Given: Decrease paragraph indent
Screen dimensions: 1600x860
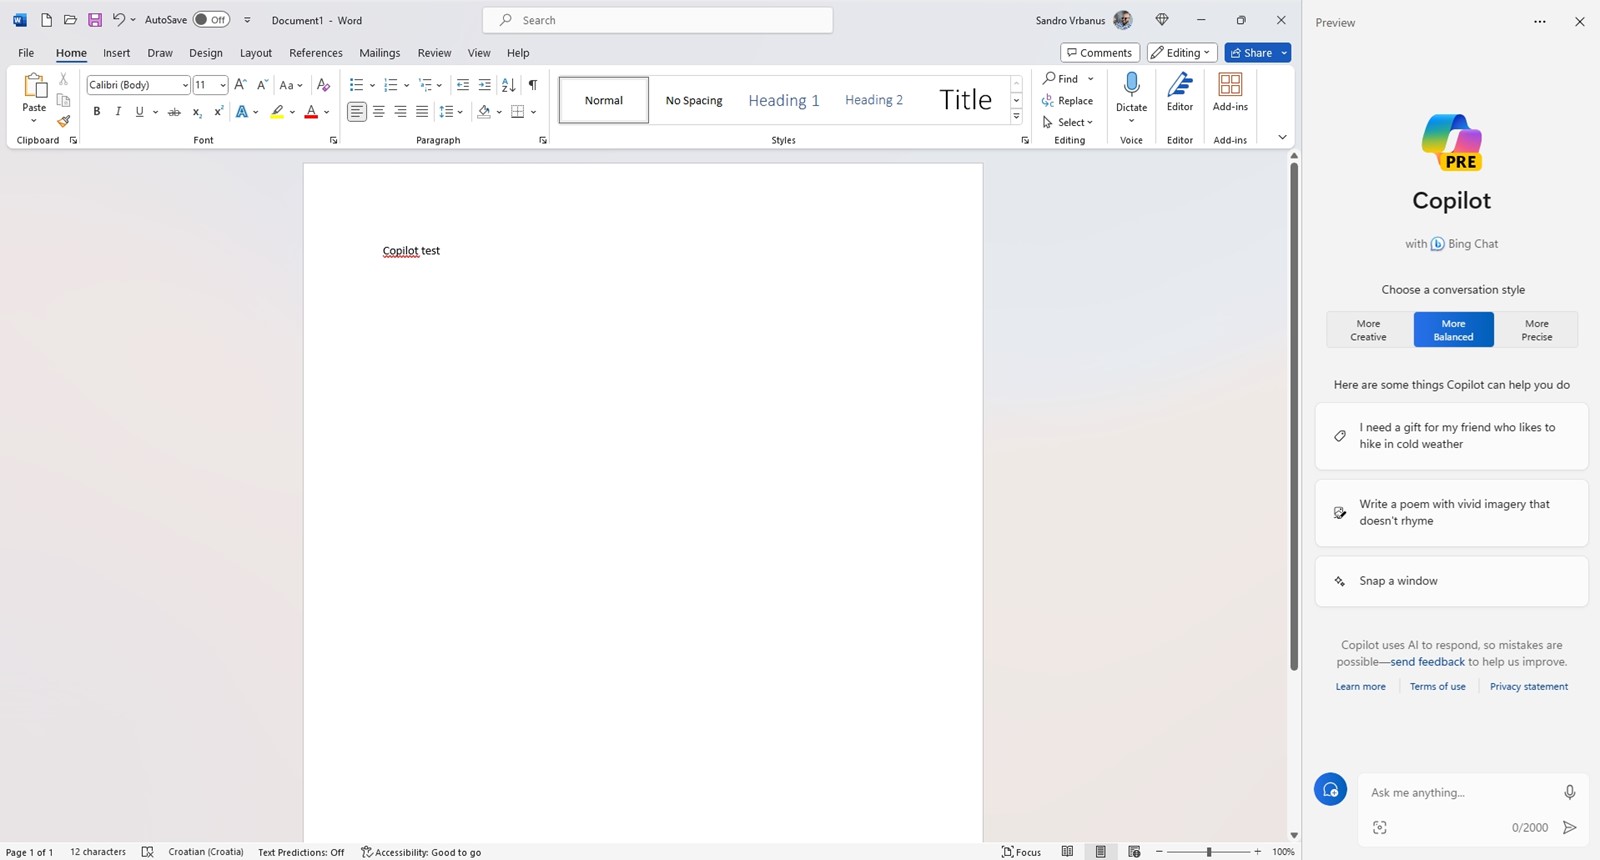Looking at the screenshot, I should [463, 85].
